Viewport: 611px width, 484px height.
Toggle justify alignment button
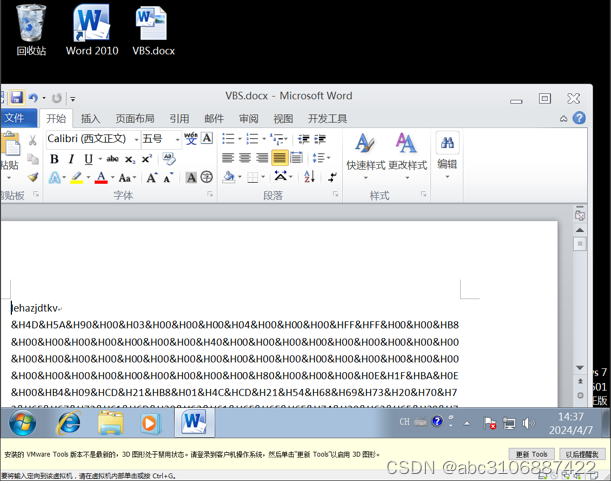click(x=280, y=158)
